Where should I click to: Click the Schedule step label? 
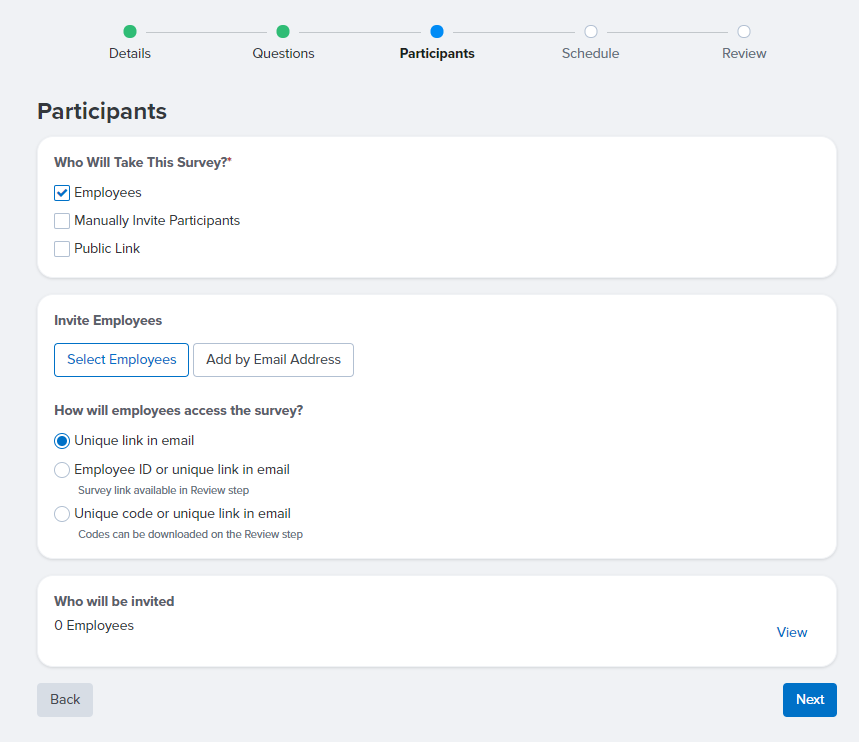pyautogui.click(x=590, y=53)
